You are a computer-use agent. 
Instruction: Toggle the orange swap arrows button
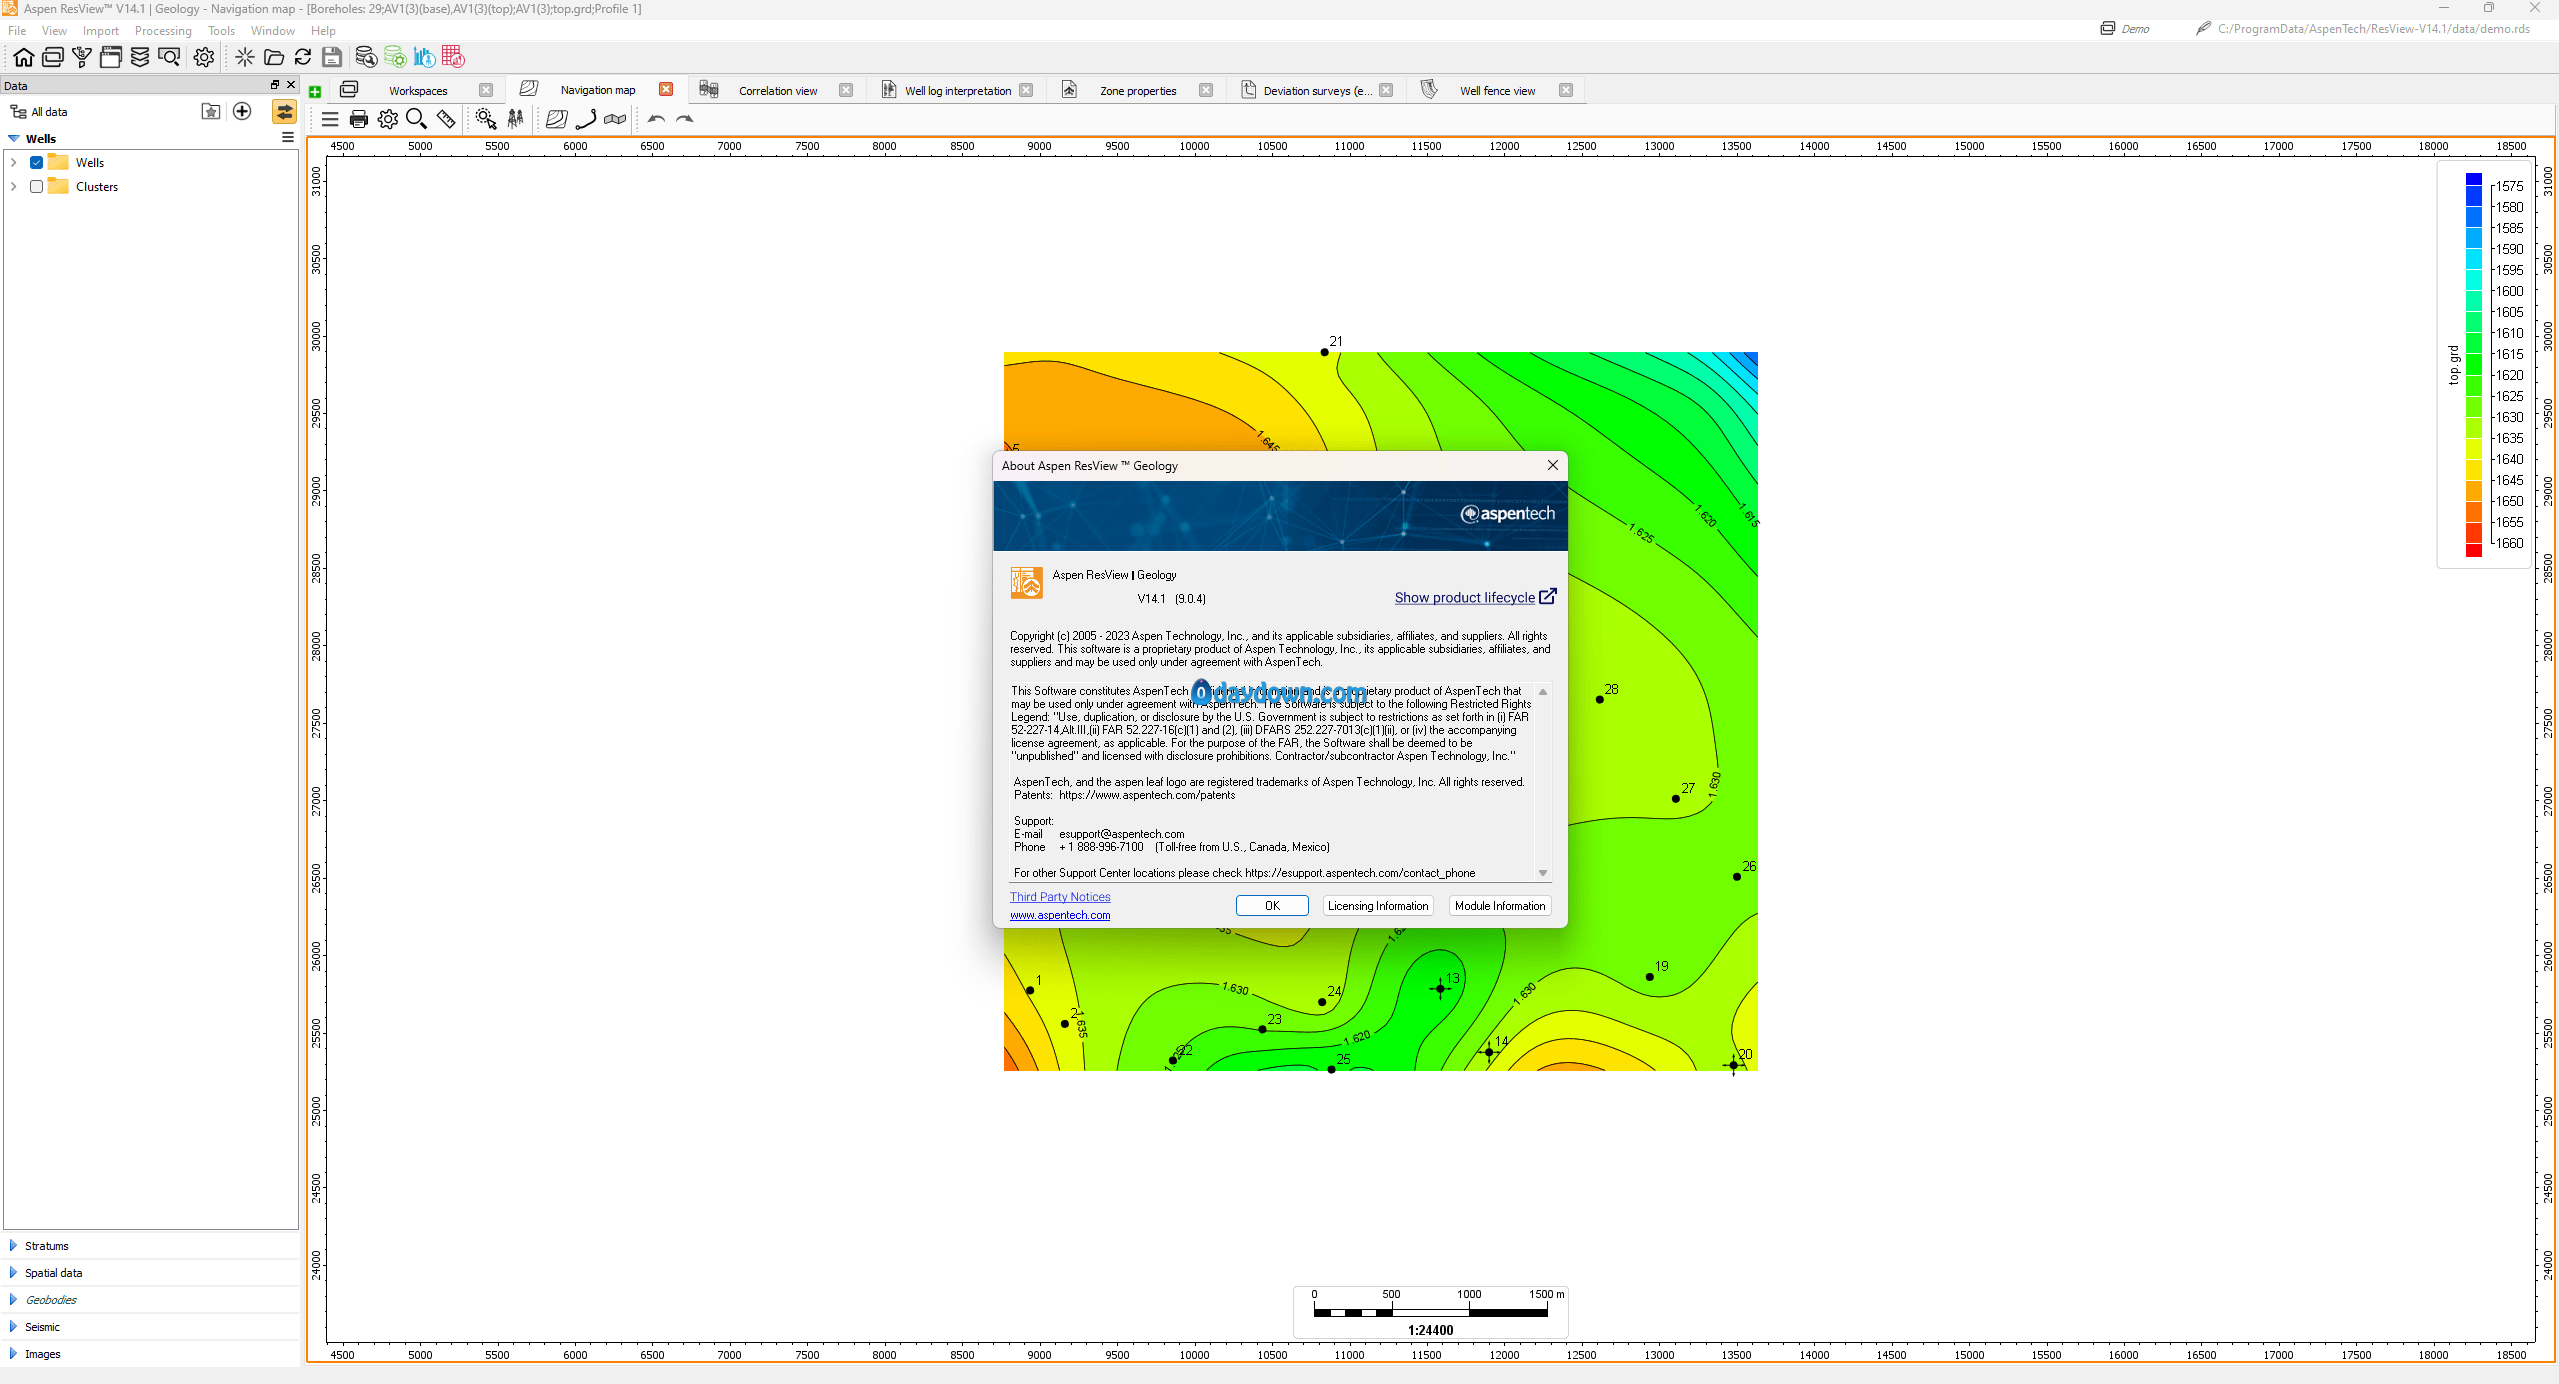(x=284, y=111)
